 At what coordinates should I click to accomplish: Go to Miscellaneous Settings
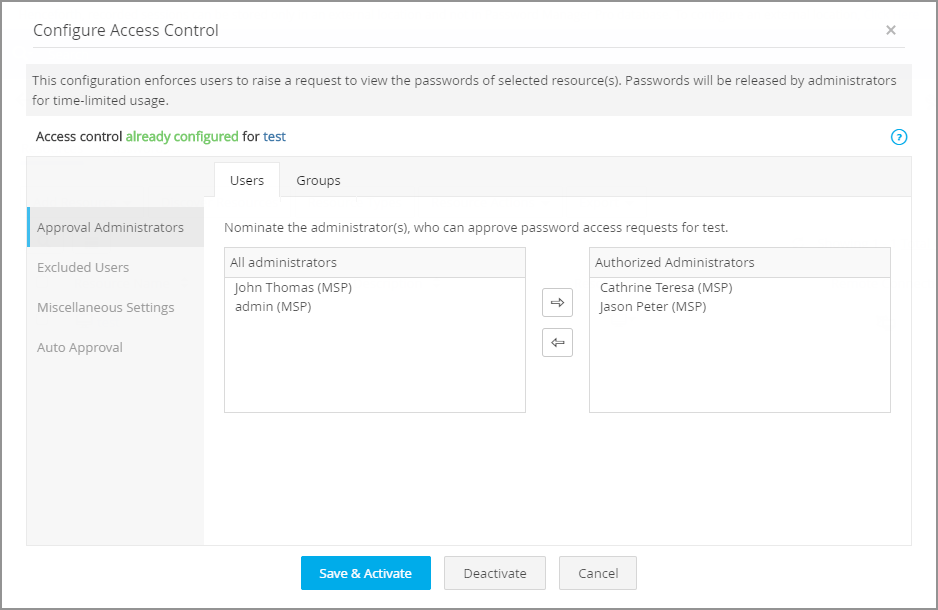coord(105,307)
